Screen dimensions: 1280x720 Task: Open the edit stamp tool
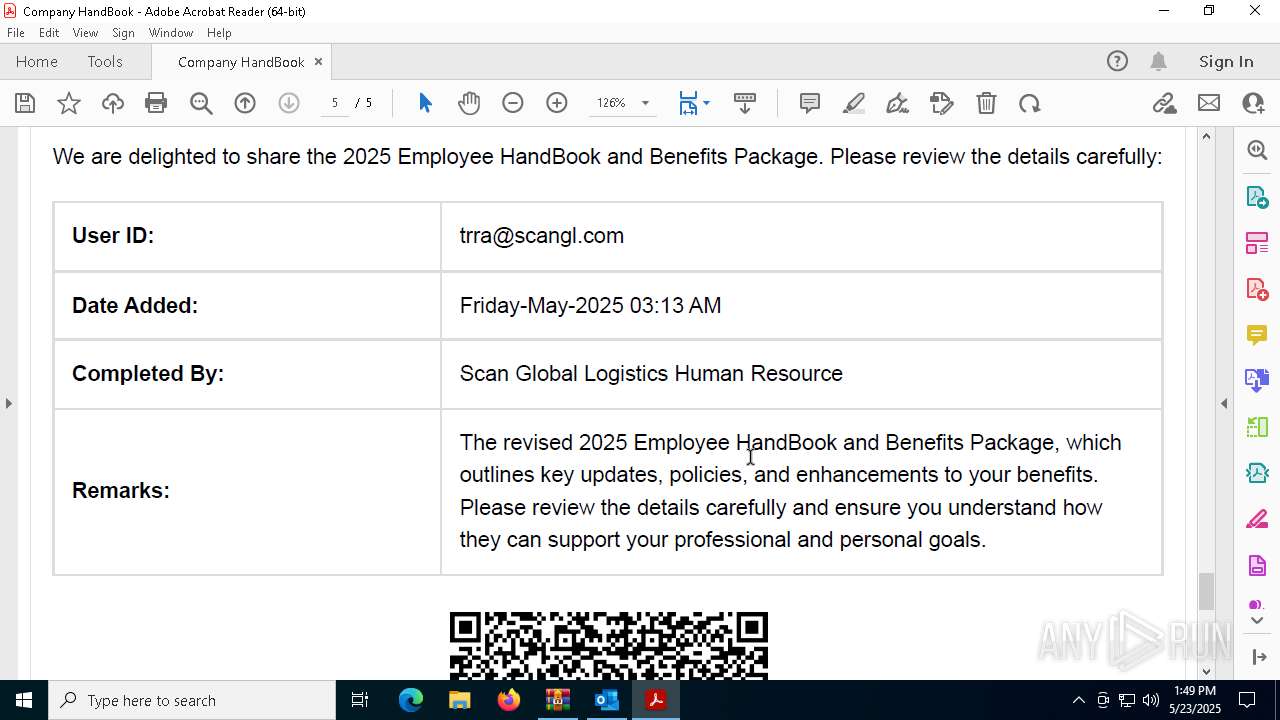point(942,103)
